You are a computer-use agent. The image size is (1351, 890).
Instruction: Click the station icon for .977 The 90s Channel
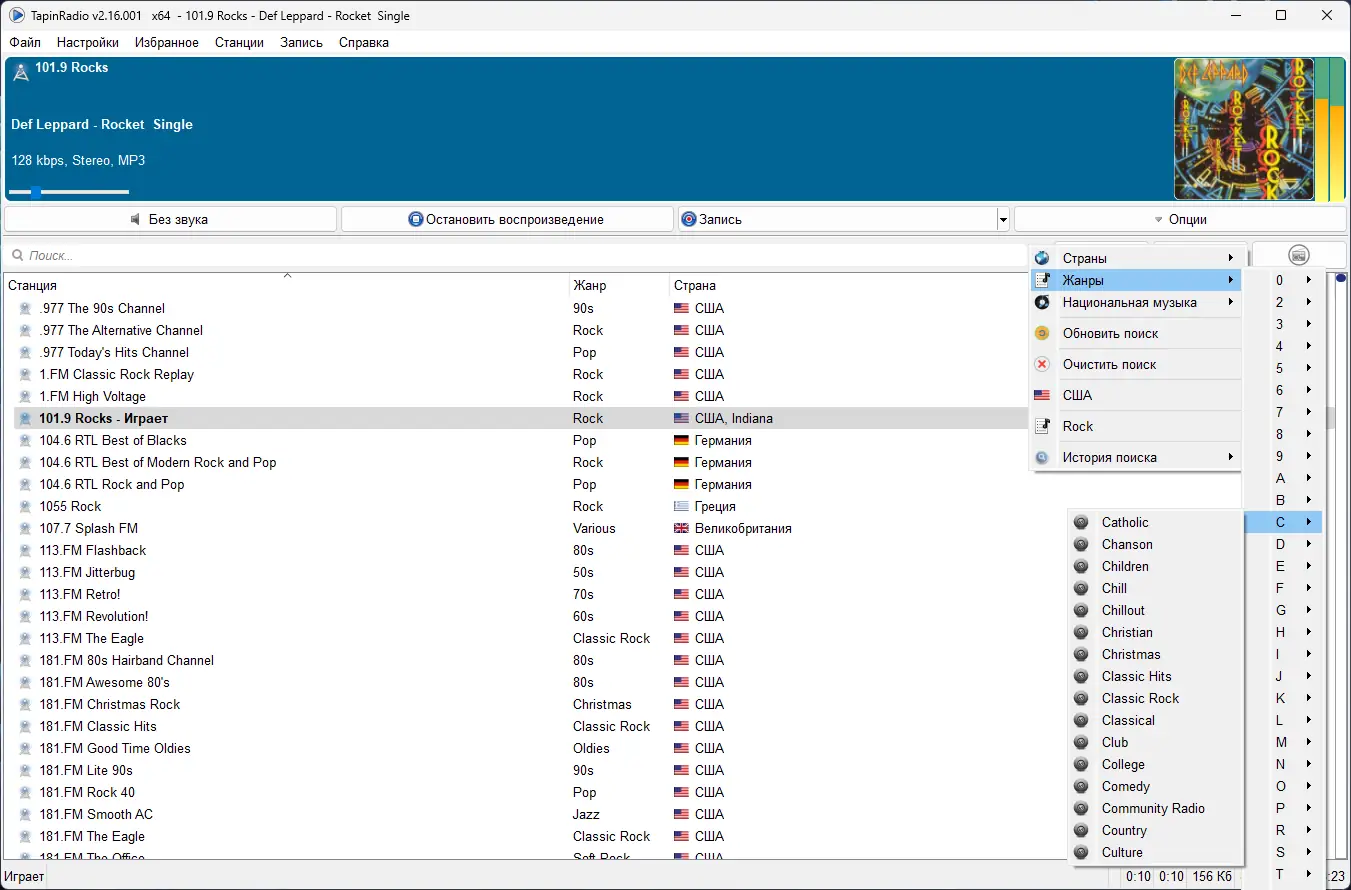click(26, 308)
